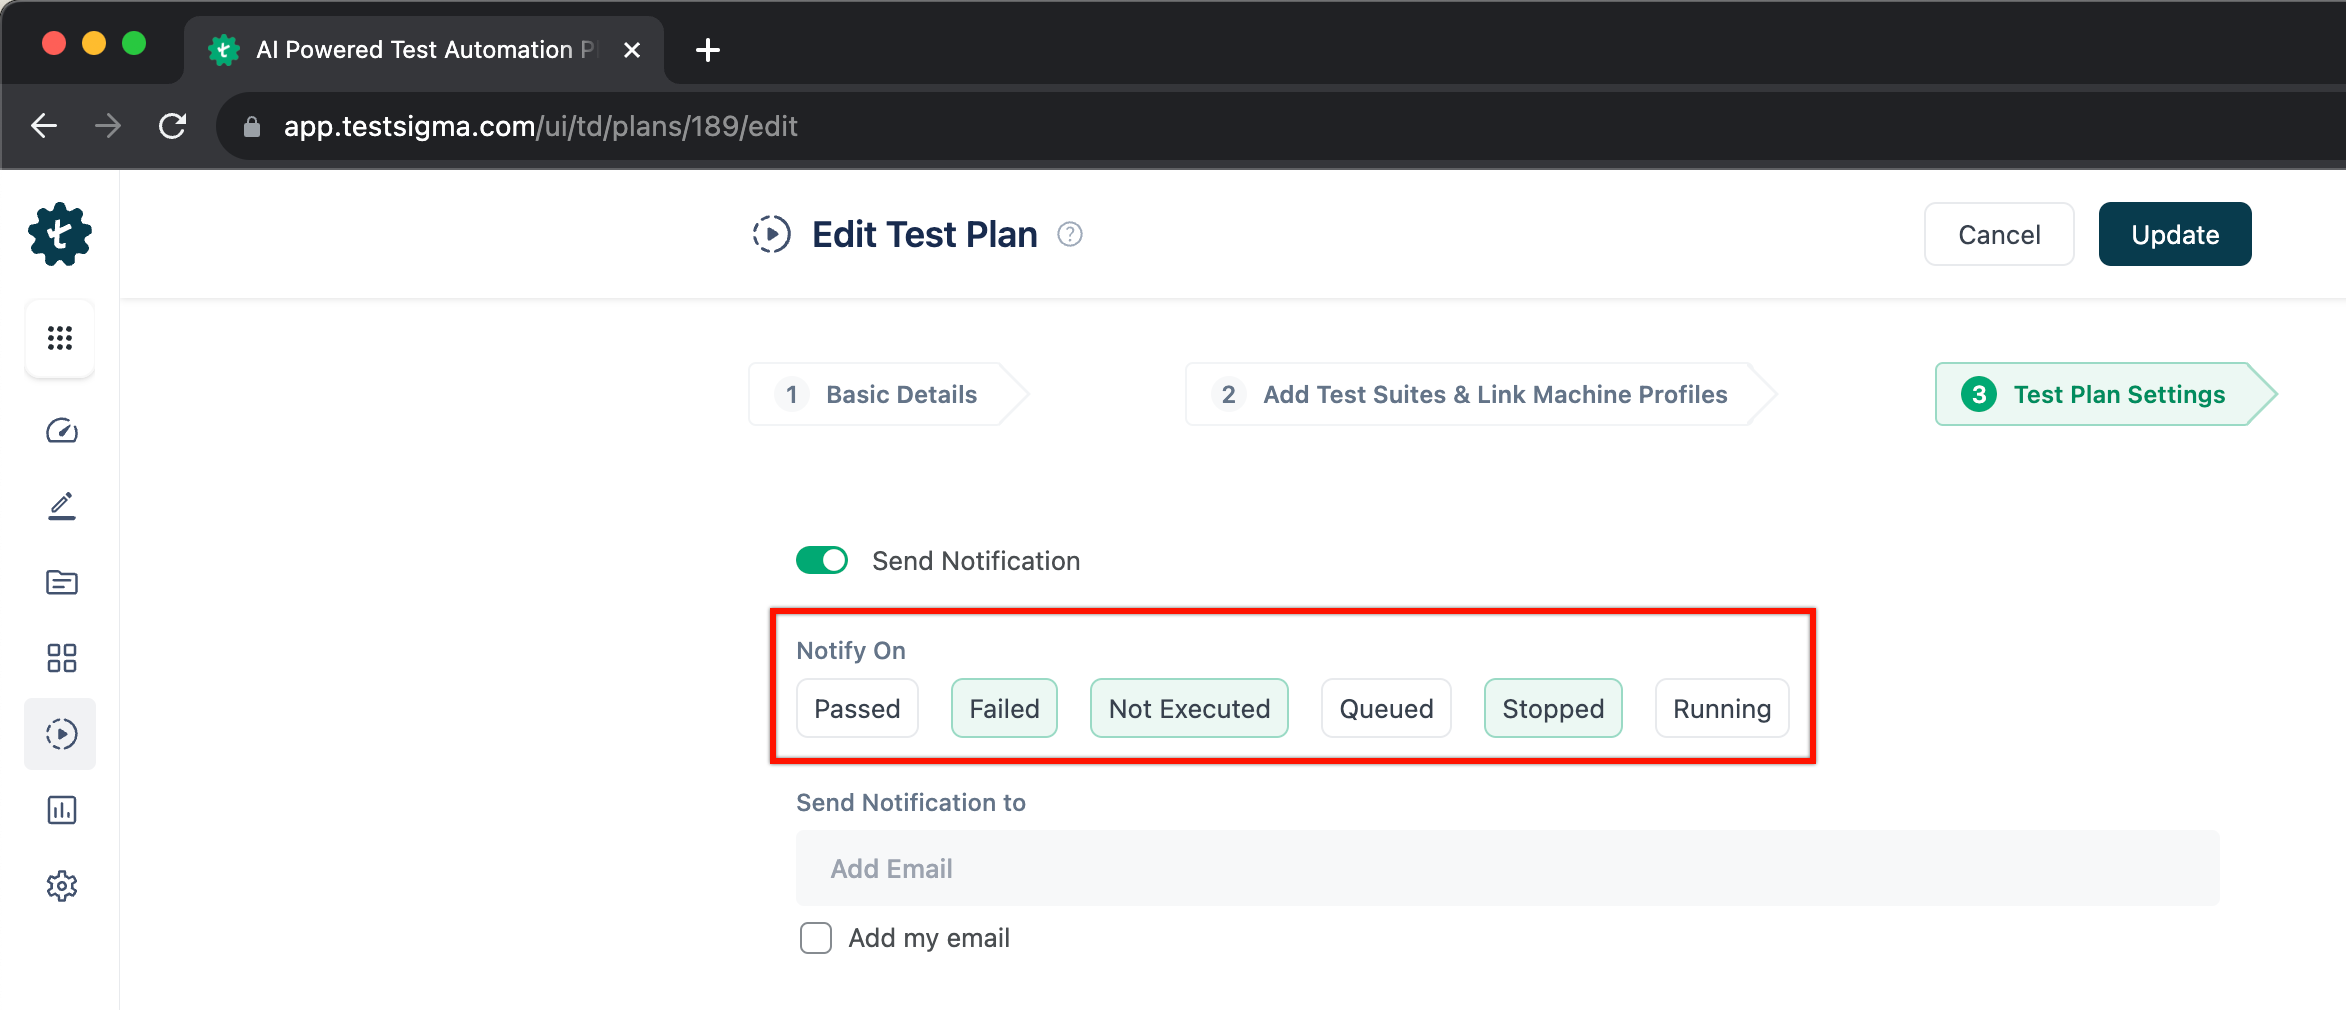Click the Testsigma logo icon
Screen dimensions: 2346x1010
click(x=60, y=235)
